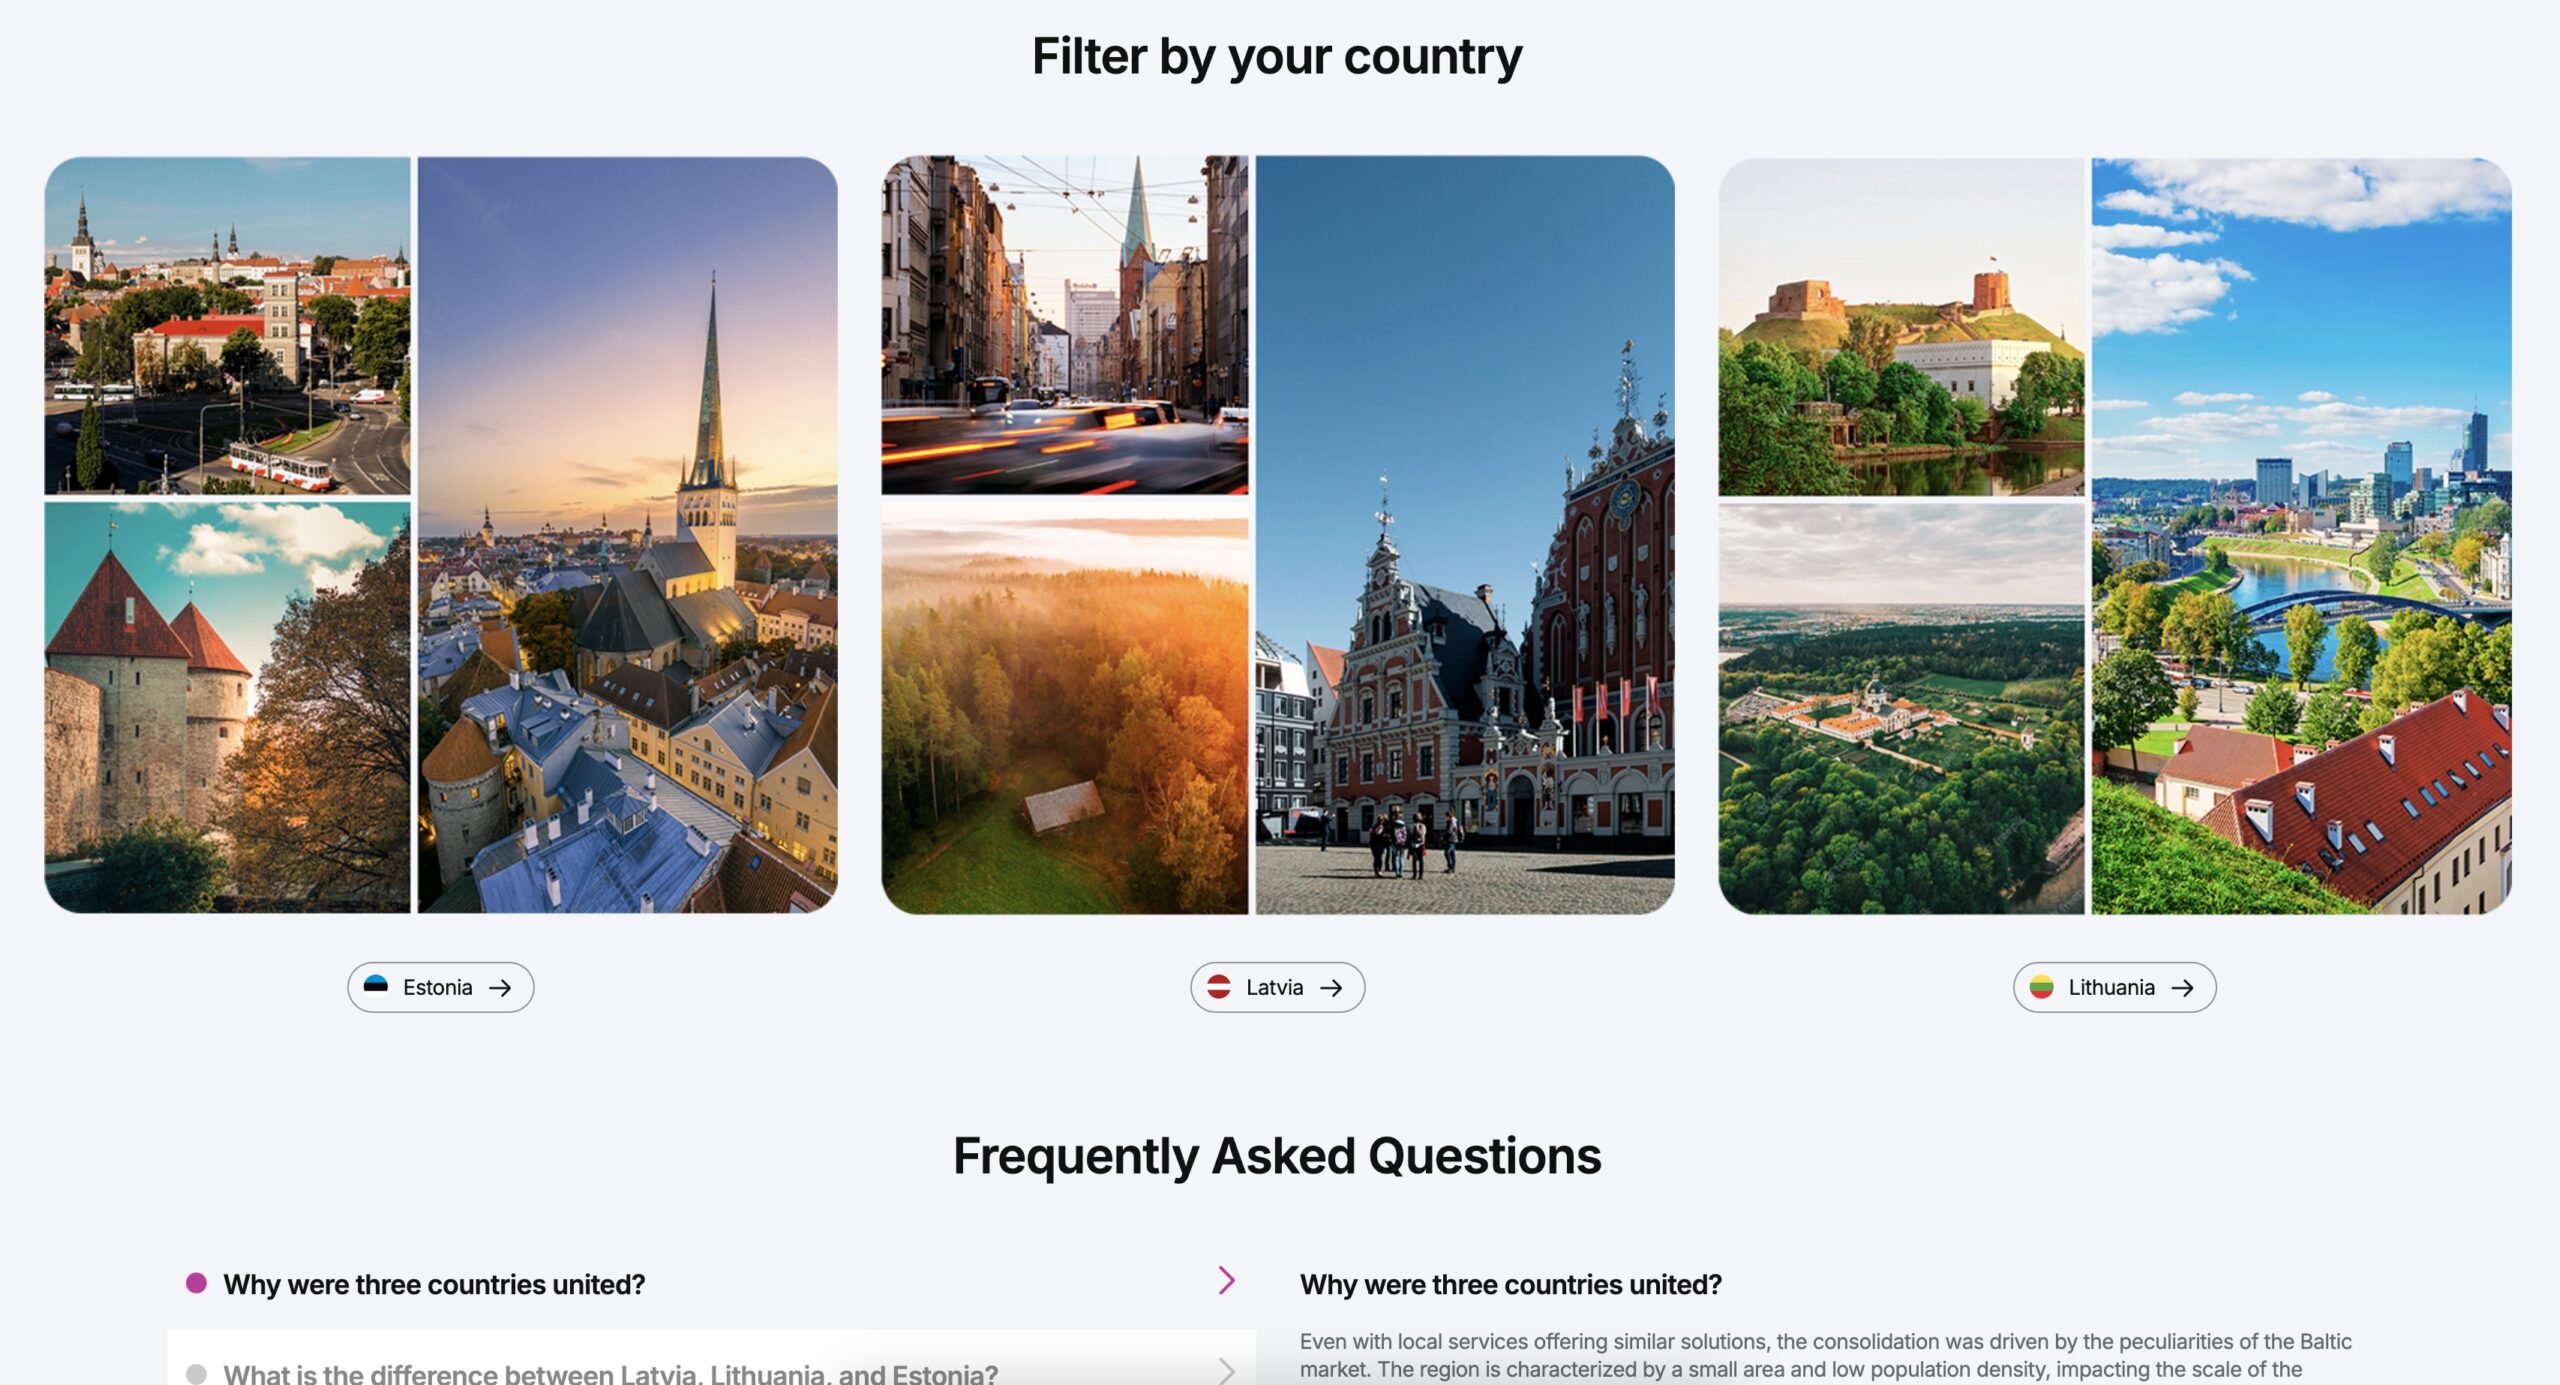
Task: Click the arrow icon beside Lithuania
Action: (x=2182, y=987)
